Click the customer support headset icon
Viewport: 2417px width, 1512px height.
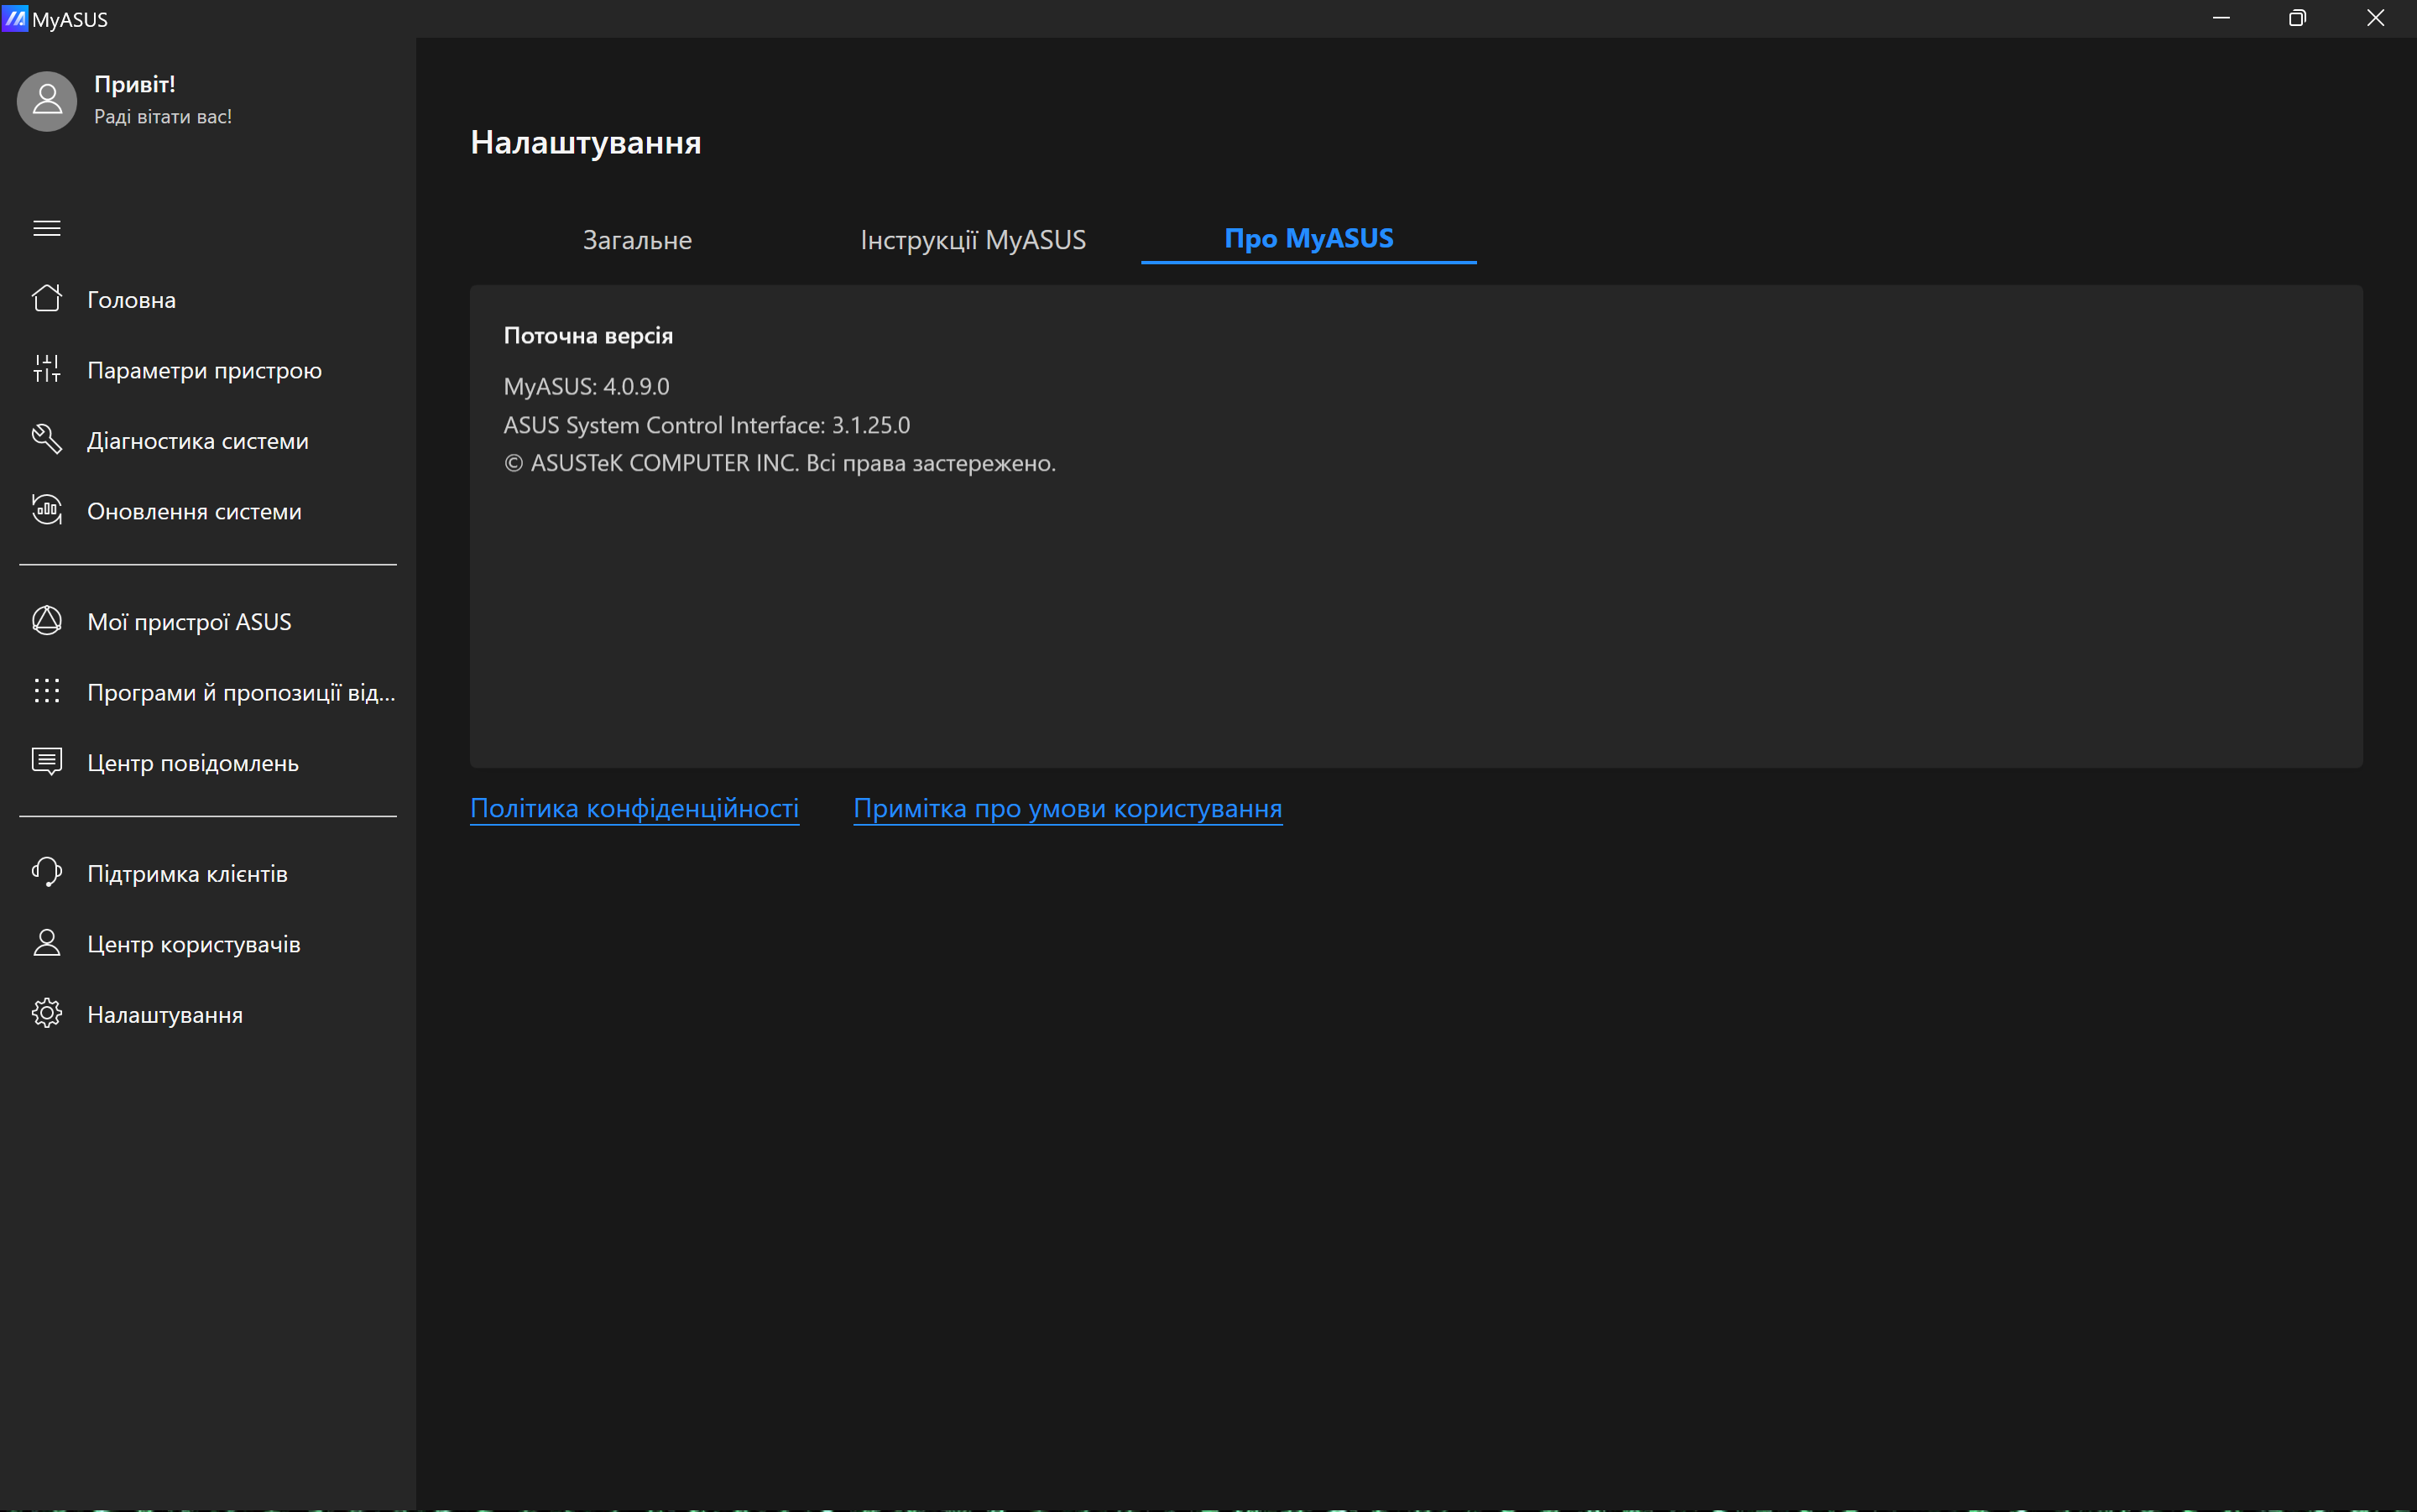pyautogui.click(x=47, y=872)
